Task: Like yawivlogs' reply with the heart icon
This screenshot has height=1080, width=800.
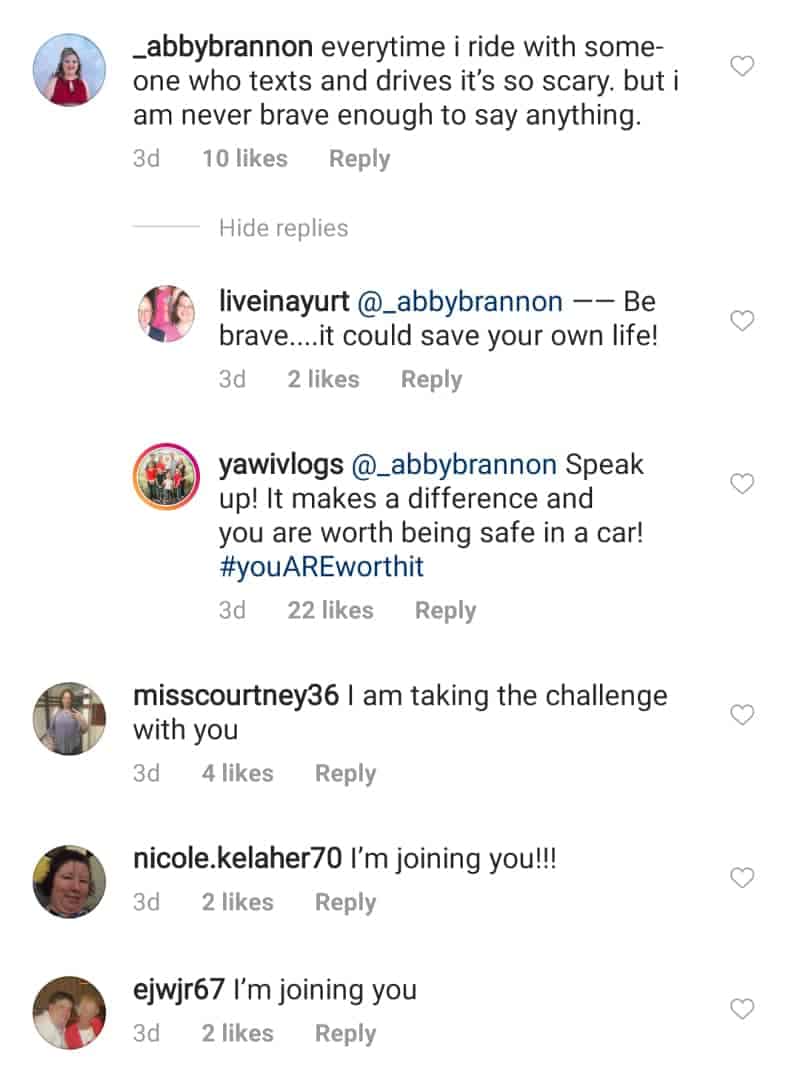Action: tap(742, 484)
